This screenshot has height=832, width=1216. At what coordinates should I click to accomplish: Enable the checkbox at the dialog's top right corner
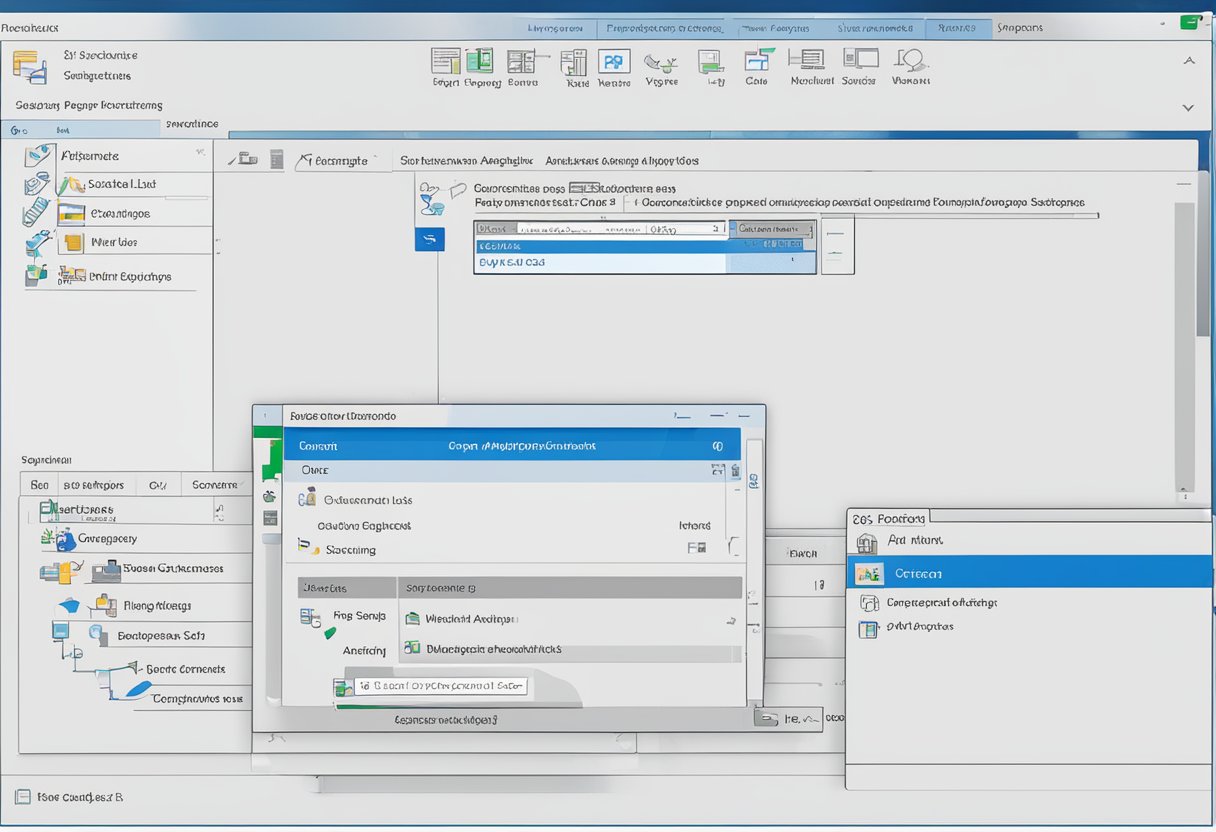click(x=718, y=445)
